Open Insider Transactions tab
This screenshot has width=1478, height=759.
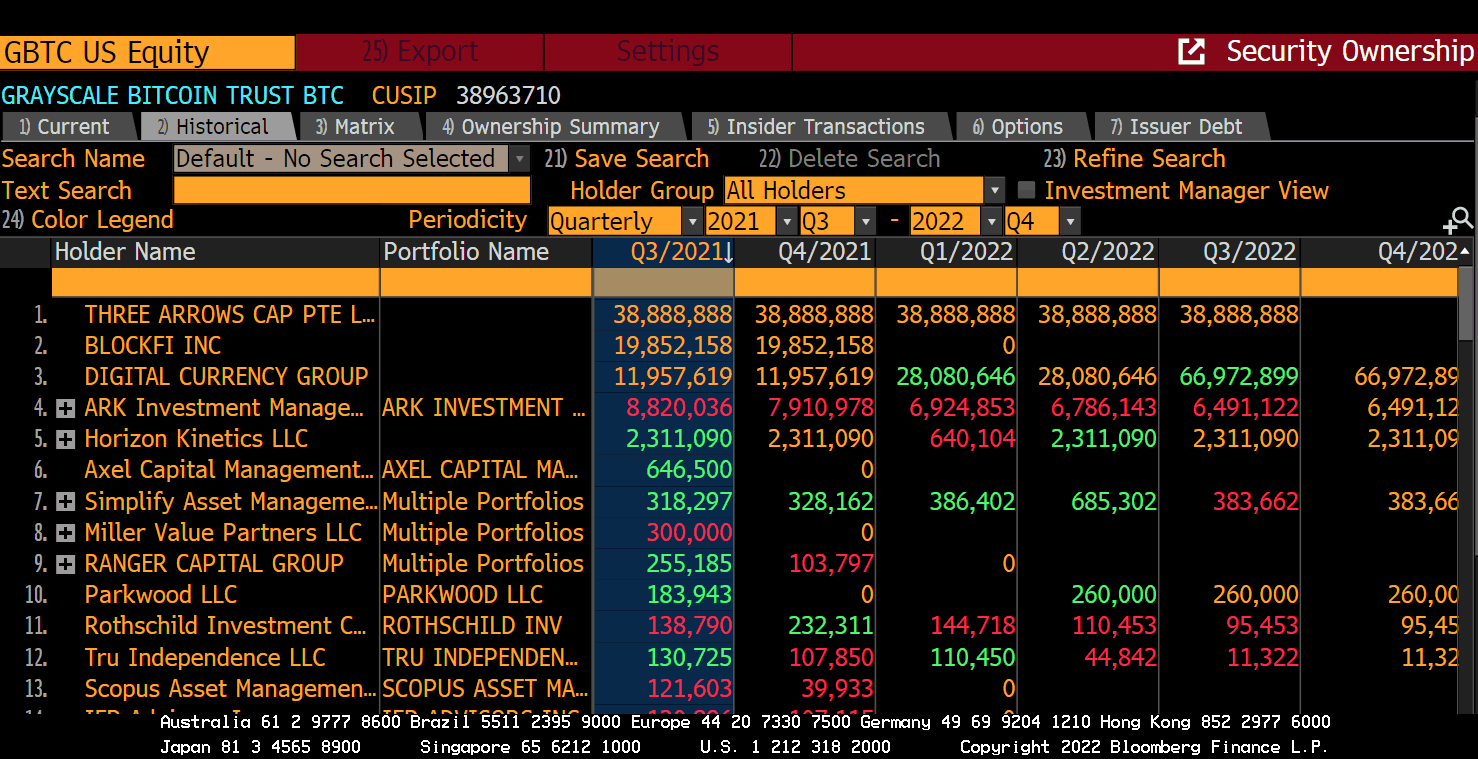click(x=818, y=127)
